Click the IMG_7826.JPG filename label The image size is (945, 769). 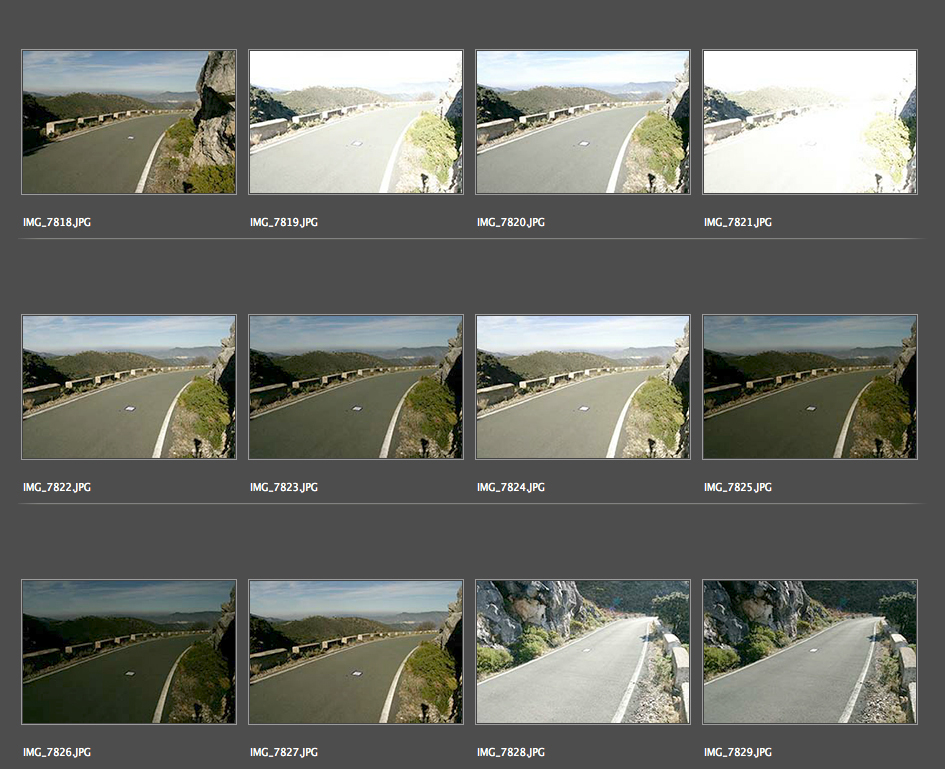[x=57, y=752]
